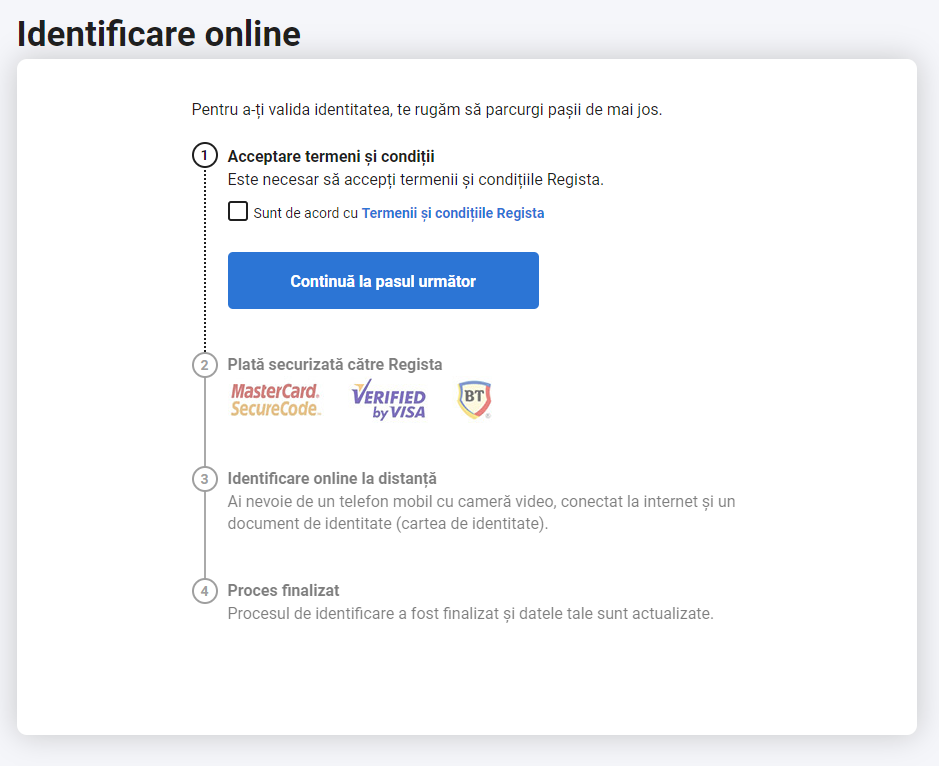Click the Proces finalizat heading
Viewport: 939px width, 766px height.
point(283,591)
